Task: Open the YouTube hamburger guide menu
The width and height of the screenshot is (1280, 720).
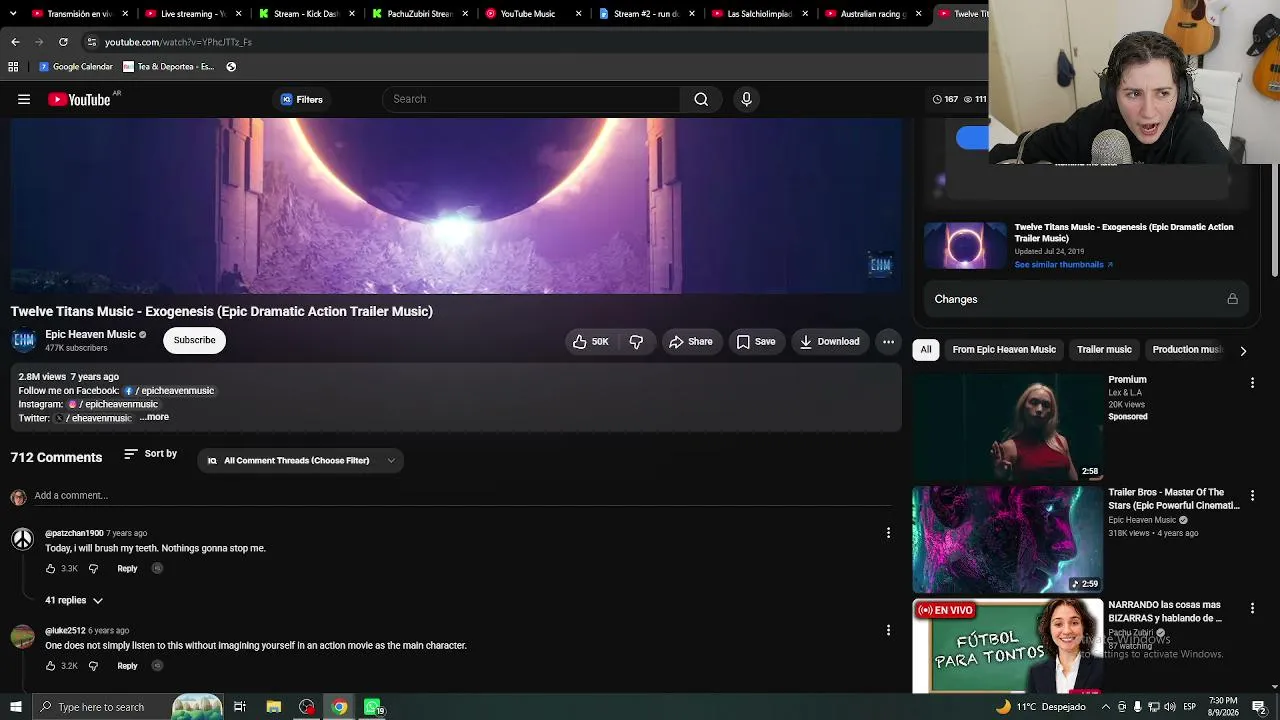Action: 24,99
